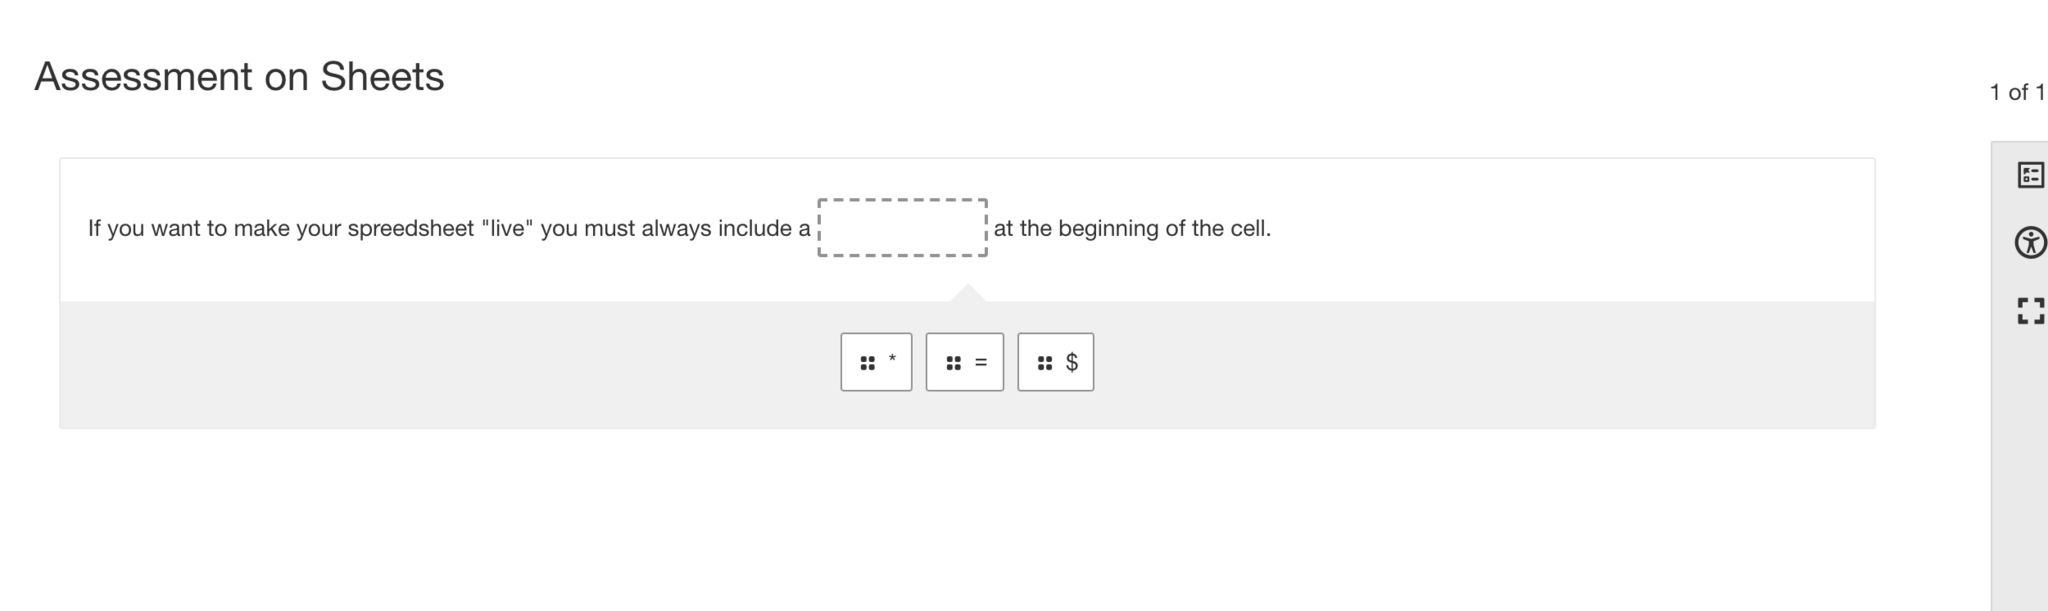2048x611 pixels.
Task: Click the empty dashed answer blank
Action: 902,228
